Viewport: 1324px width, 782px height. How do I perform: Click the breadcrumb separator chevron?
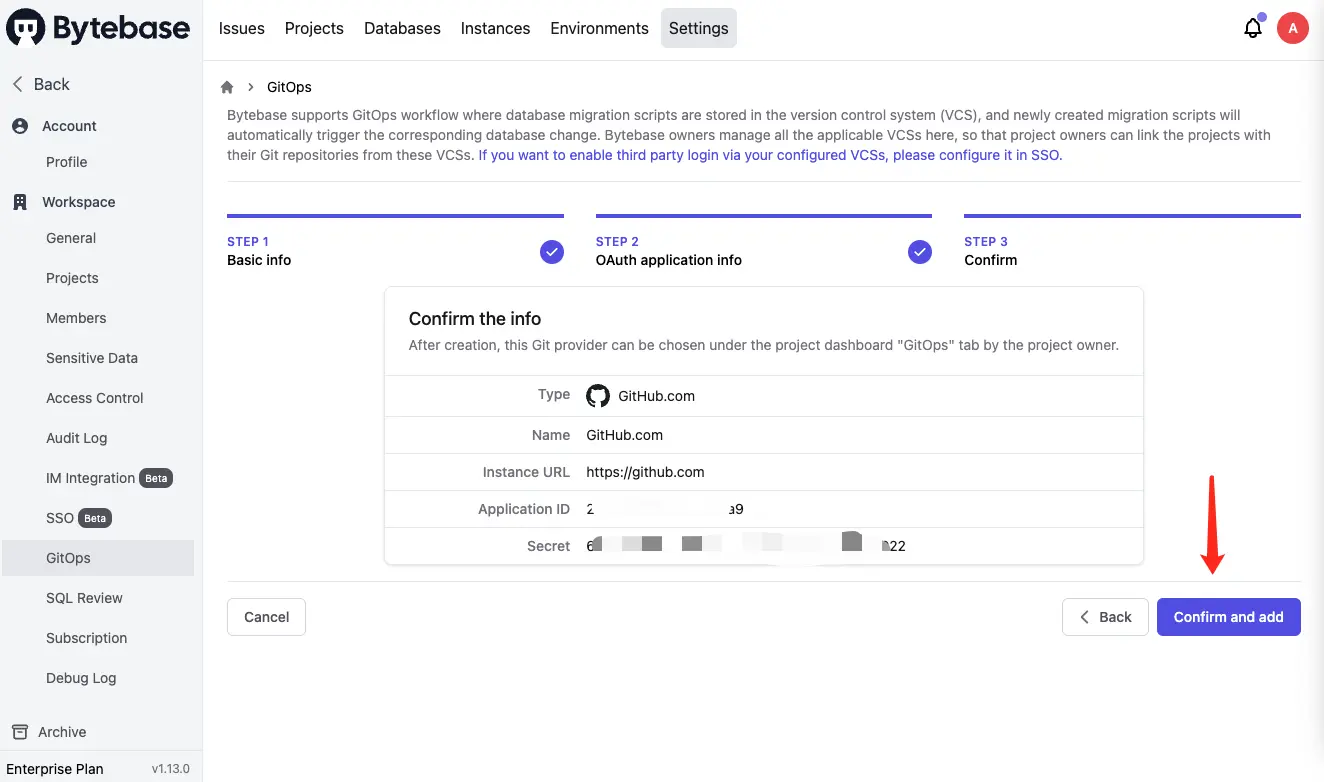249,86
